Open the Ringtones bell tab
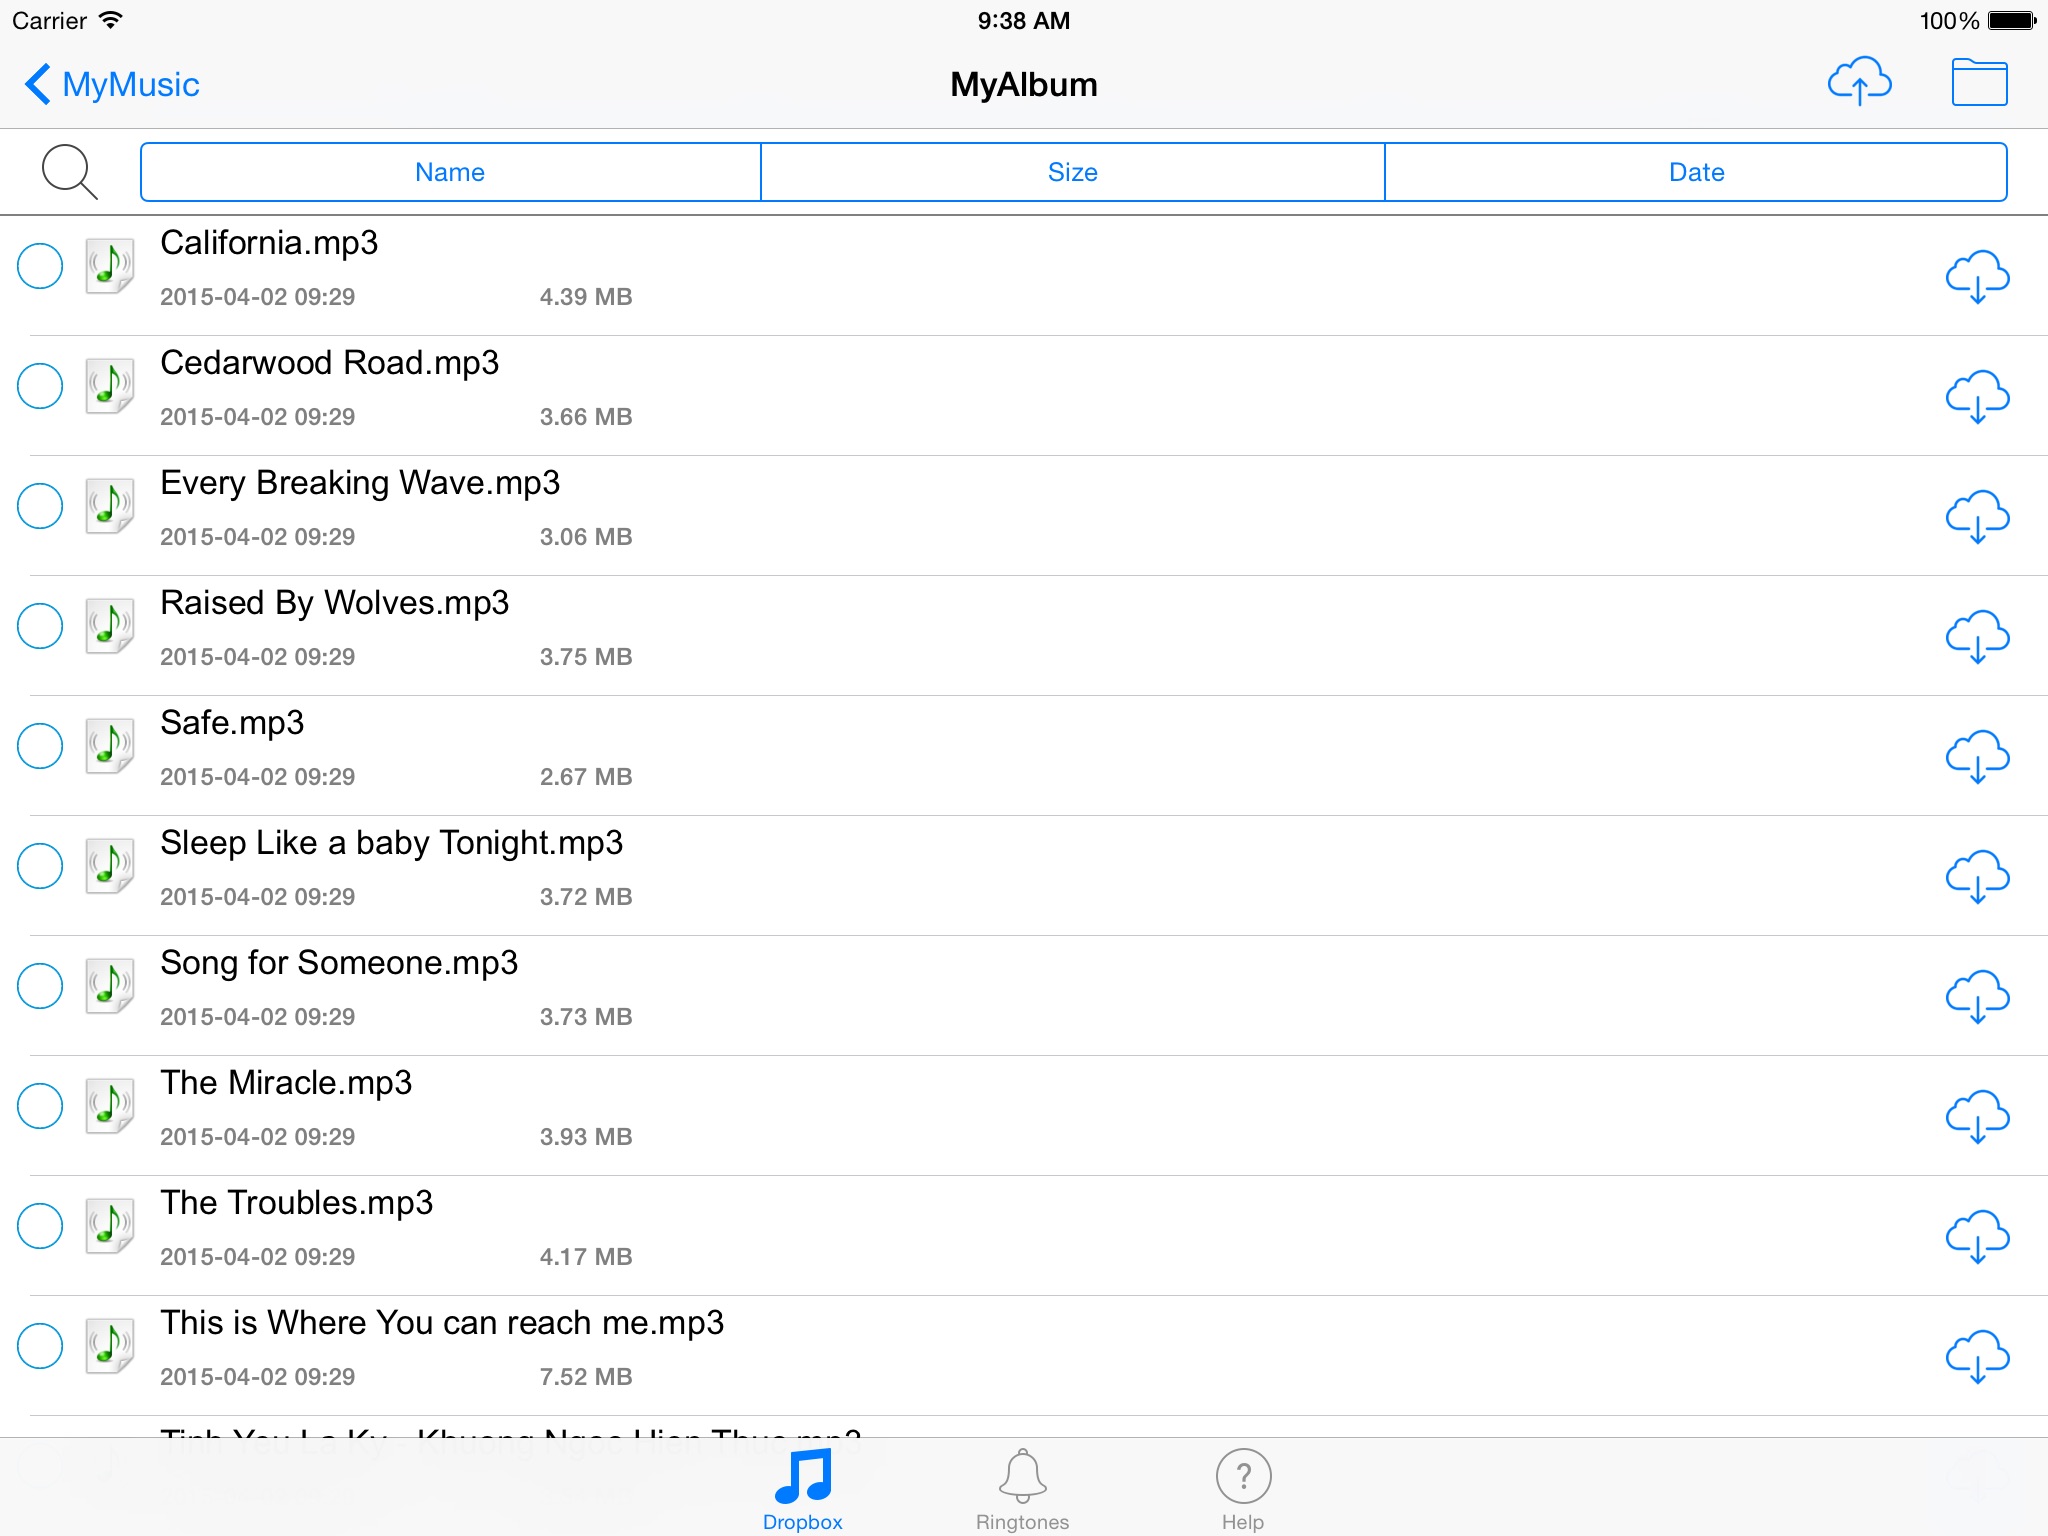Screen dimensions: 2048x1536 pos(1022,1488)
